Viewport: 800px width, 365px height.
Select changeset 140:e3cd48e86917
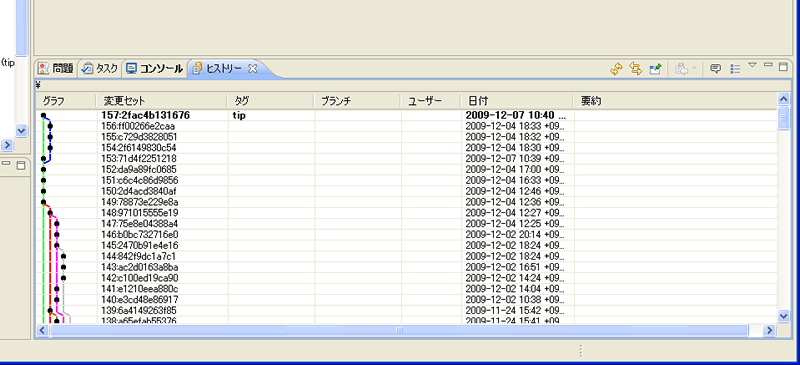click(x=139, y=299)
